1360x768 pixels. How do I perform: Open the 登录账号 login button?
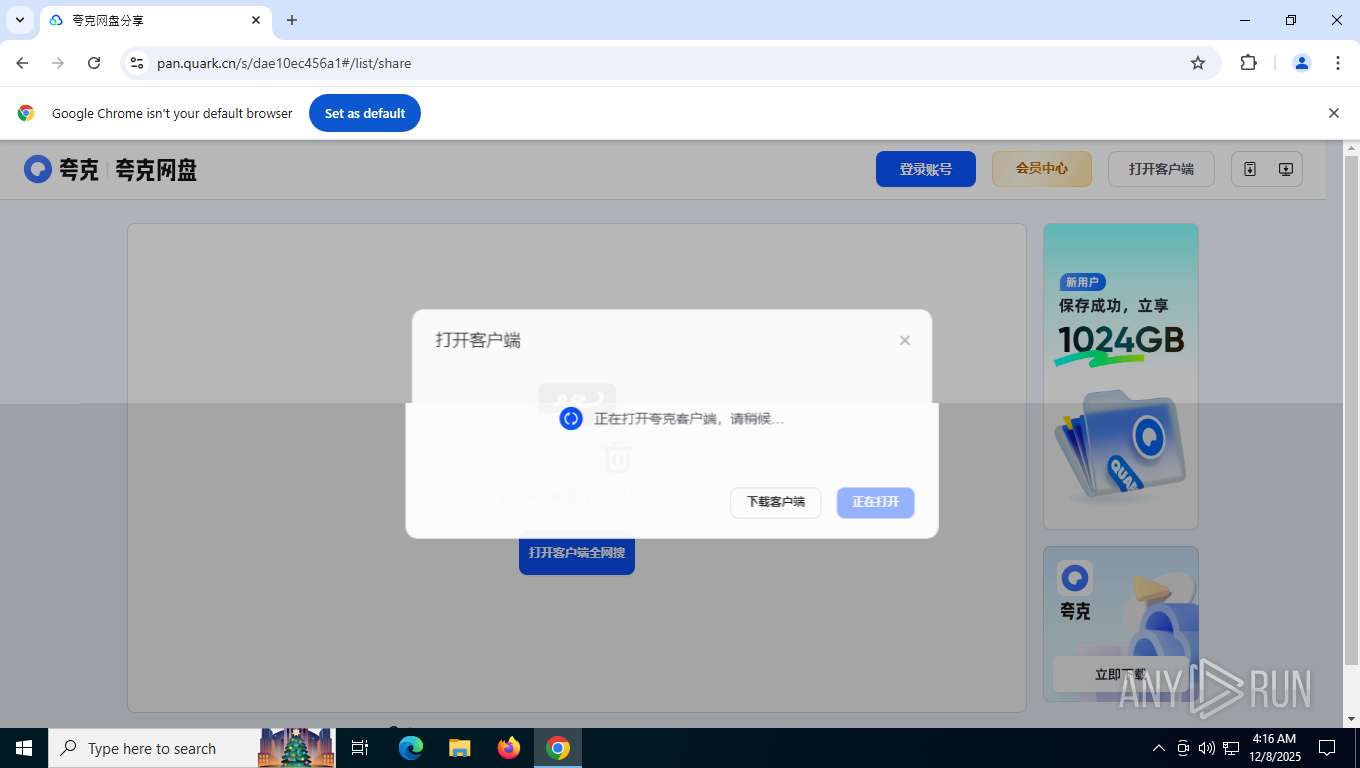926,169
